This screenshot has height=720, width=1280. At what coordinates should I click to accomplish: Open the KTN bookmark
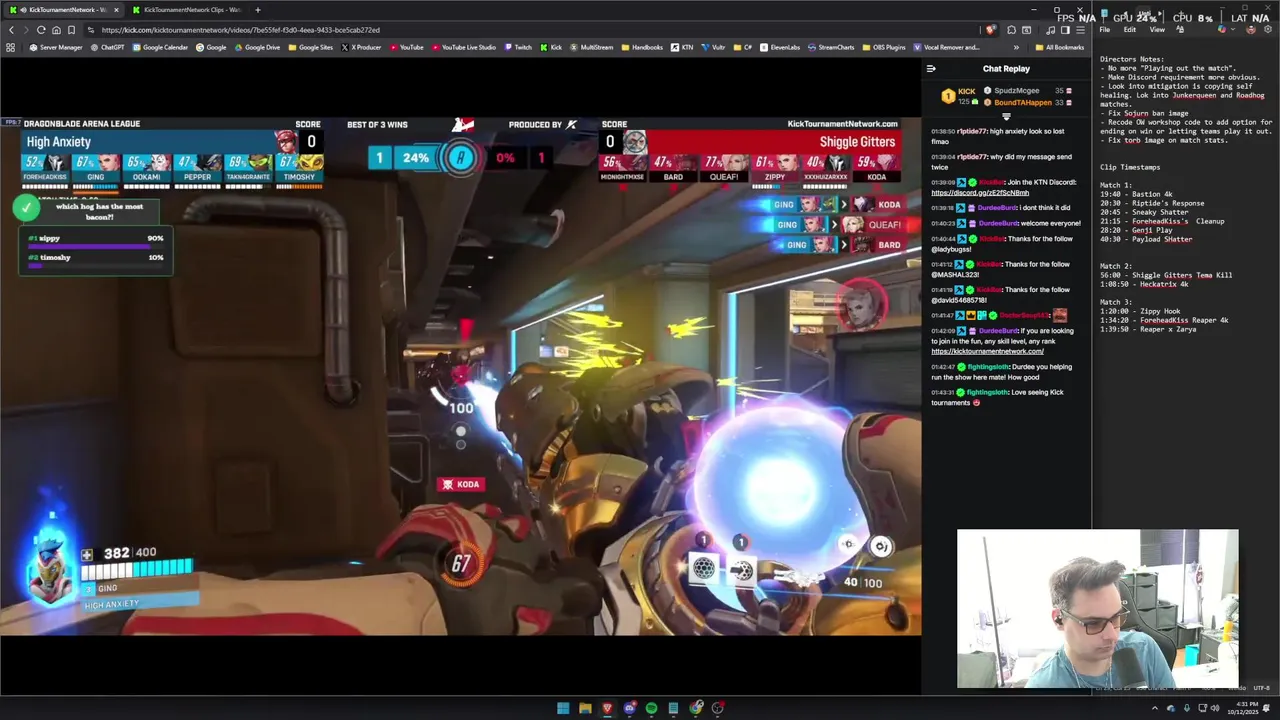coord(682,47)
